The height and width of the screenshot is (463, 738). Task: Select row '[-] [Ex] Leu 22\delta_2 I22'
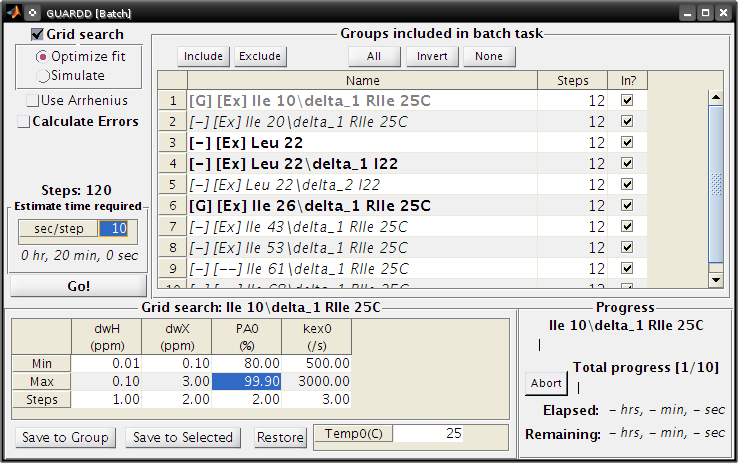click(362, 184)
